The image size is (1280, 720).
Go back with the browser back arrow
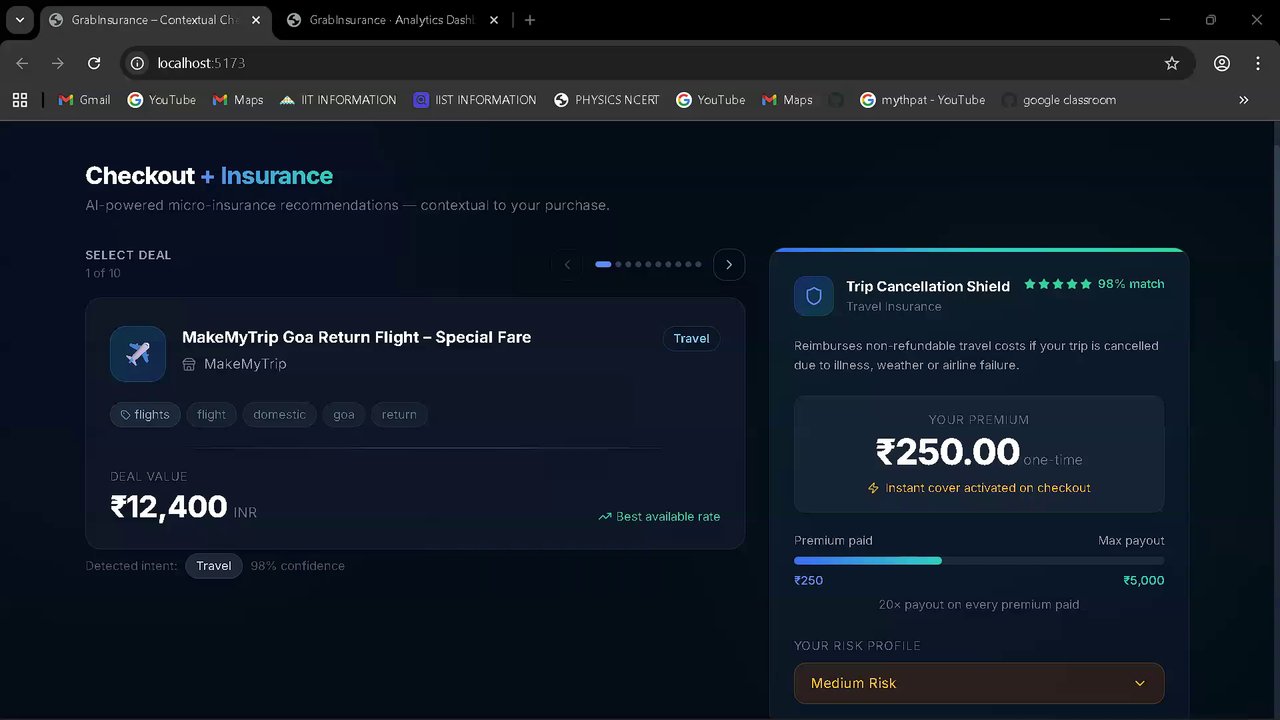[22, 63]
